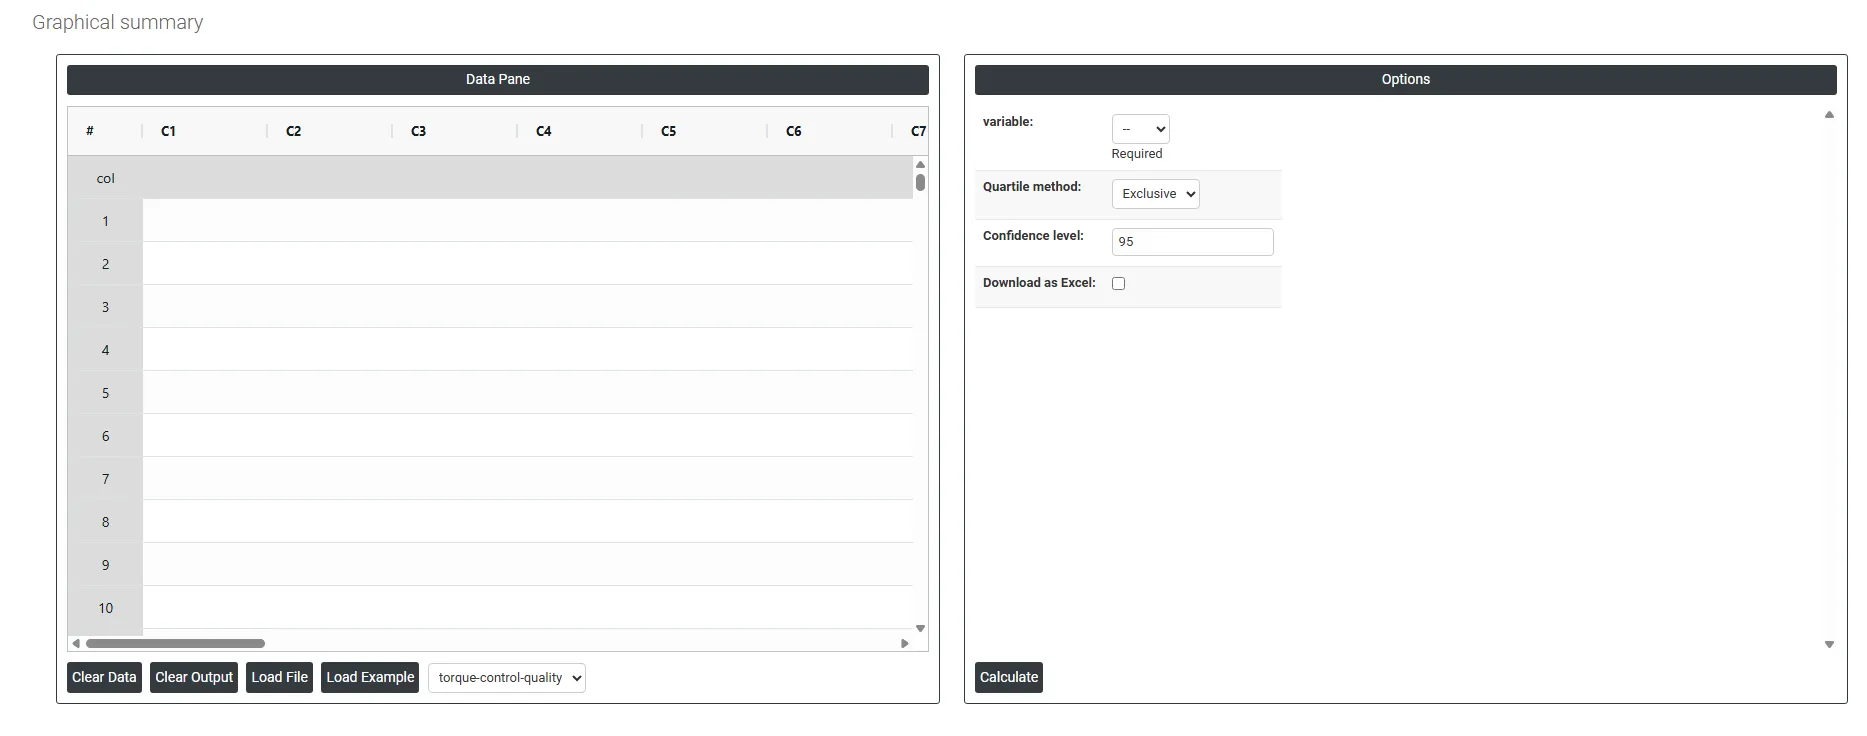Select row 4 header
Viewport: 1867px width, 736px height.
105,350
